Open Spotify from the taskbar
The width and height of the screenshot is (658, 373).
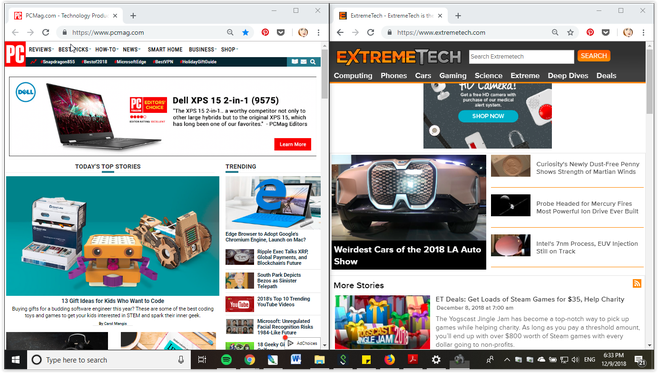tap(226, 360)
